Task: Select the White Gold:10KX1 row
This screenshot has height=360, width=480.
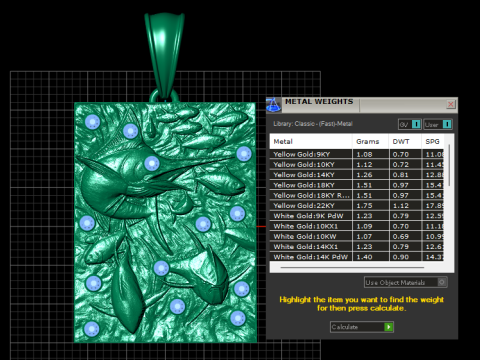Action: (x=356, y=226)
